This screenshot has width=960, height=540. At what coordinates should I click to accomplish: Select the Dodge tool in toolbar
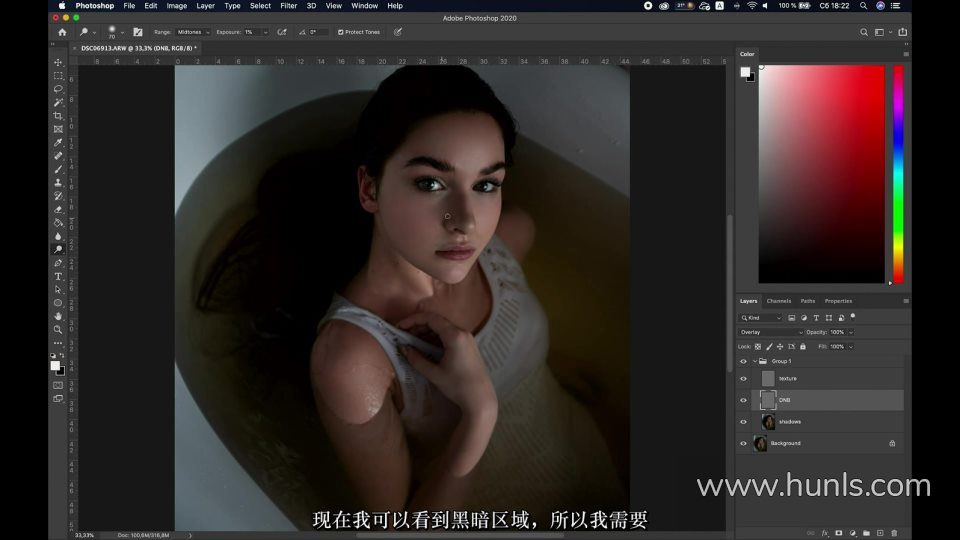[58, 250]
